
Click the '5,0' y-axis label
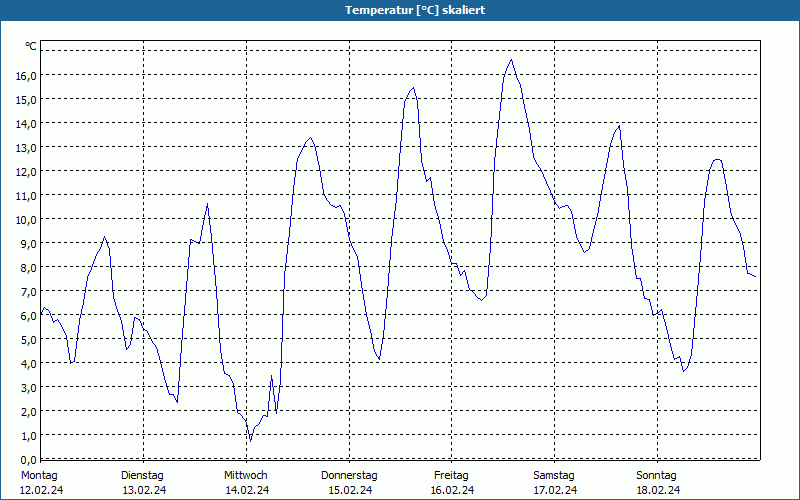(28, 339)
